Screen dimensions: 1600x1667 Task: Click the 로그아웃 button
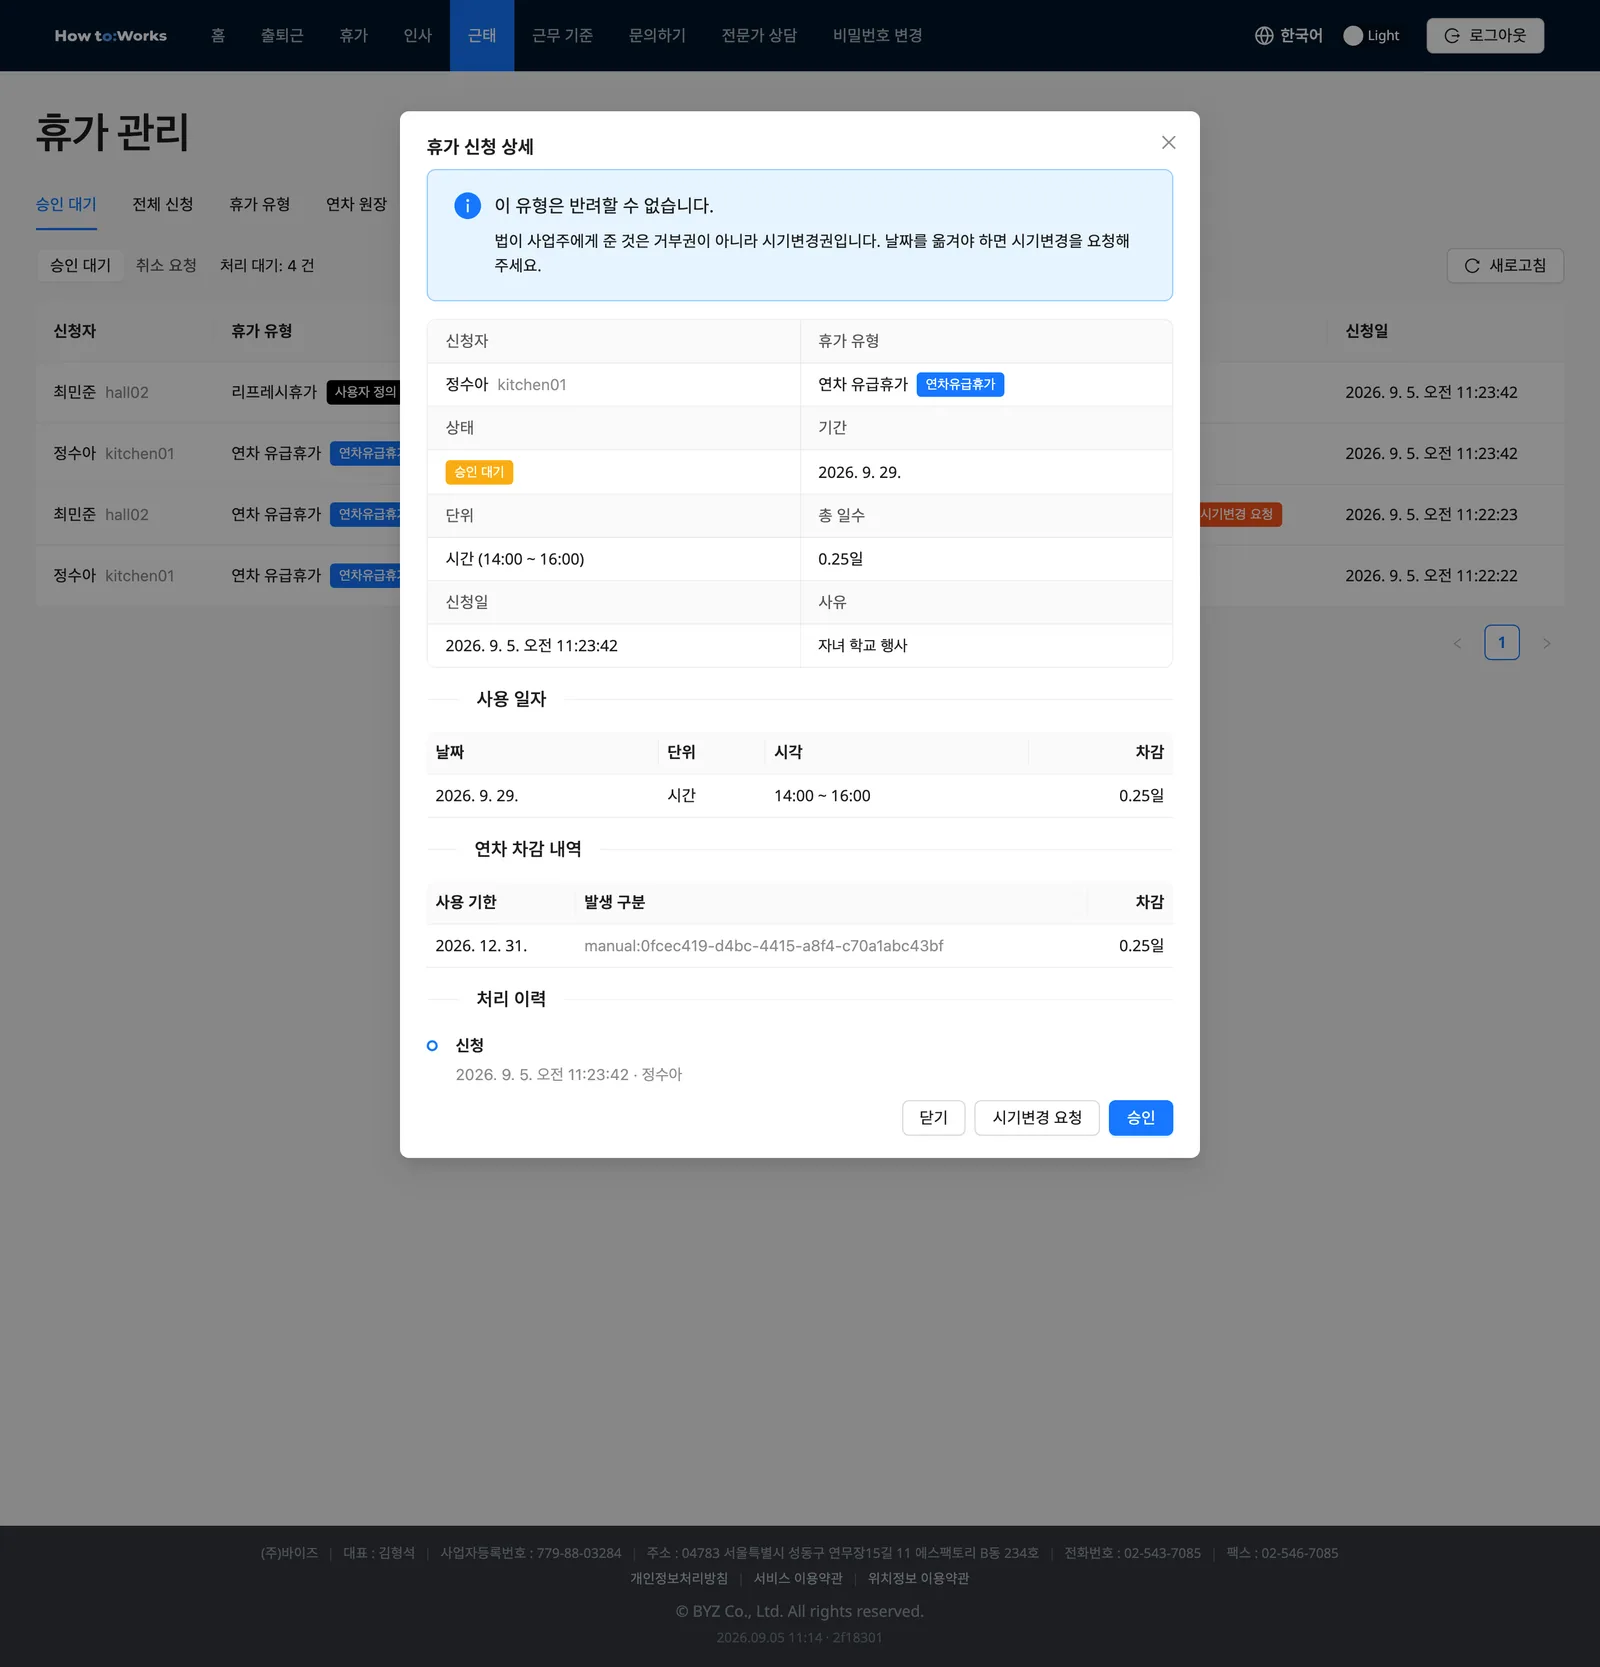click(x=1485, y=36)
